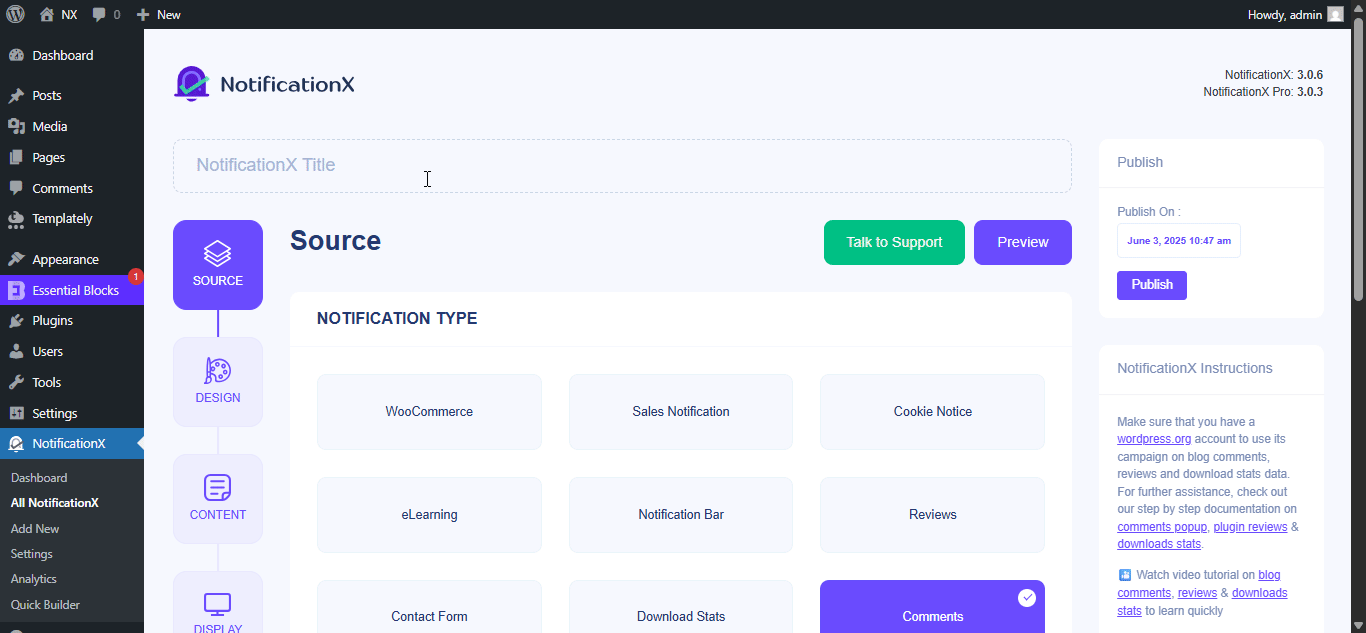Screen dimensions: 1366x633
Task: Click the Media icon in sidebar
Action: 16,127
